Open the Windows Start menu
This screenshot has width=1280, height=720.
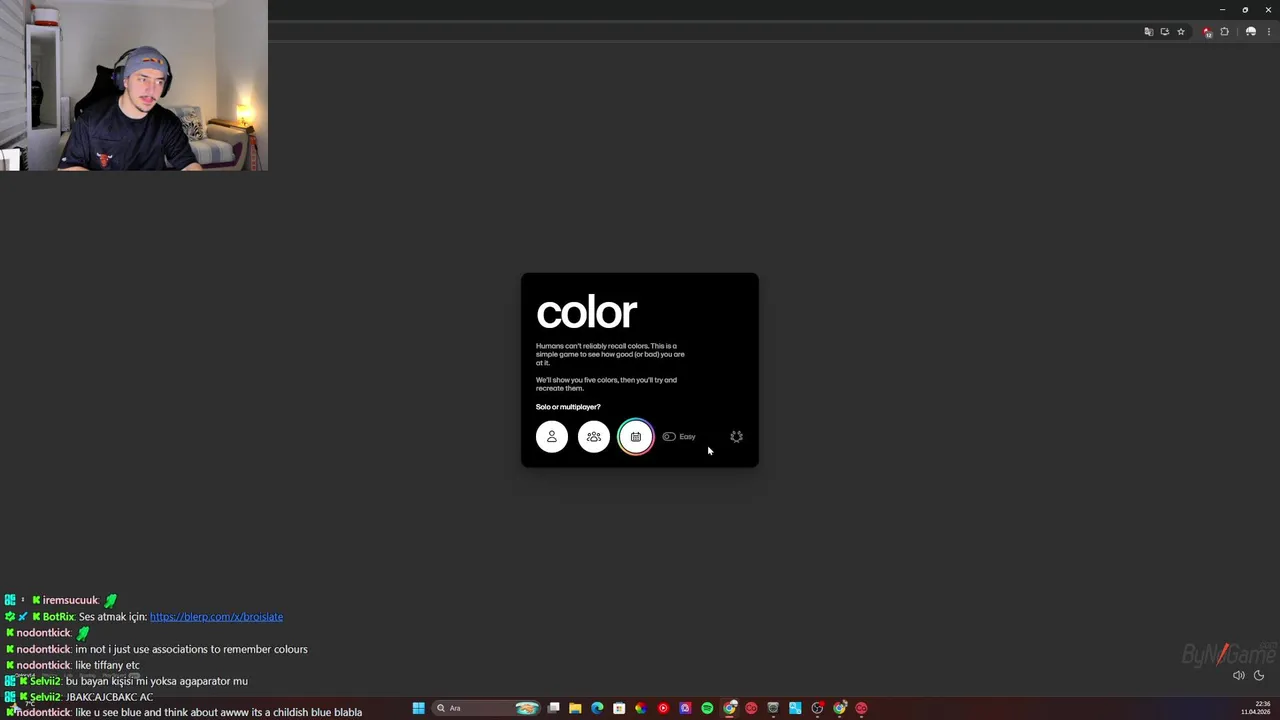(419, 708)
